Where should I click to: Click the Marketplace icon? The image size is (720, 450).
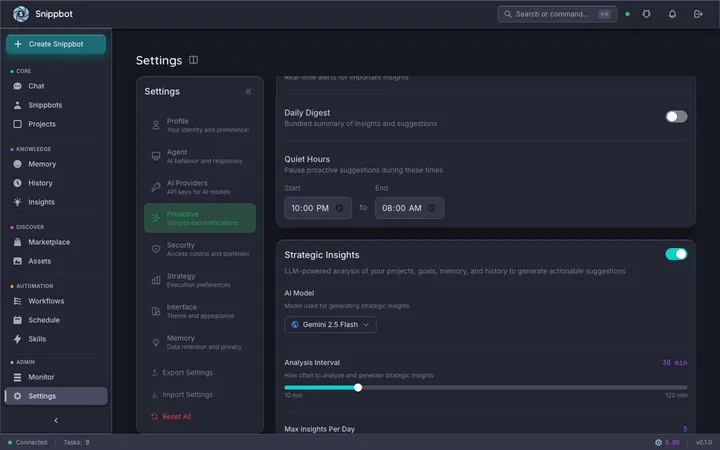pyautogui.click(x=17, y=242)
